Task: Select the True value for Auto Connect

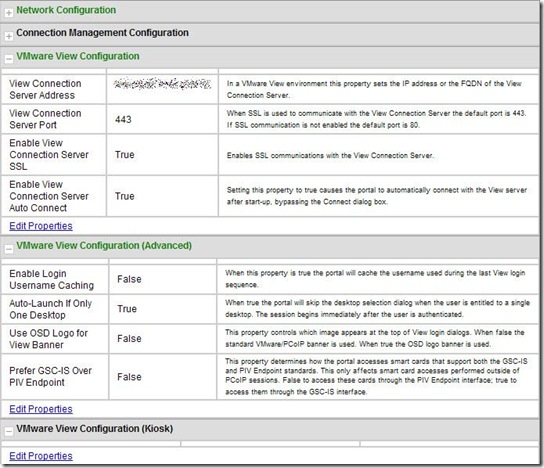Action: pos(125,196)
